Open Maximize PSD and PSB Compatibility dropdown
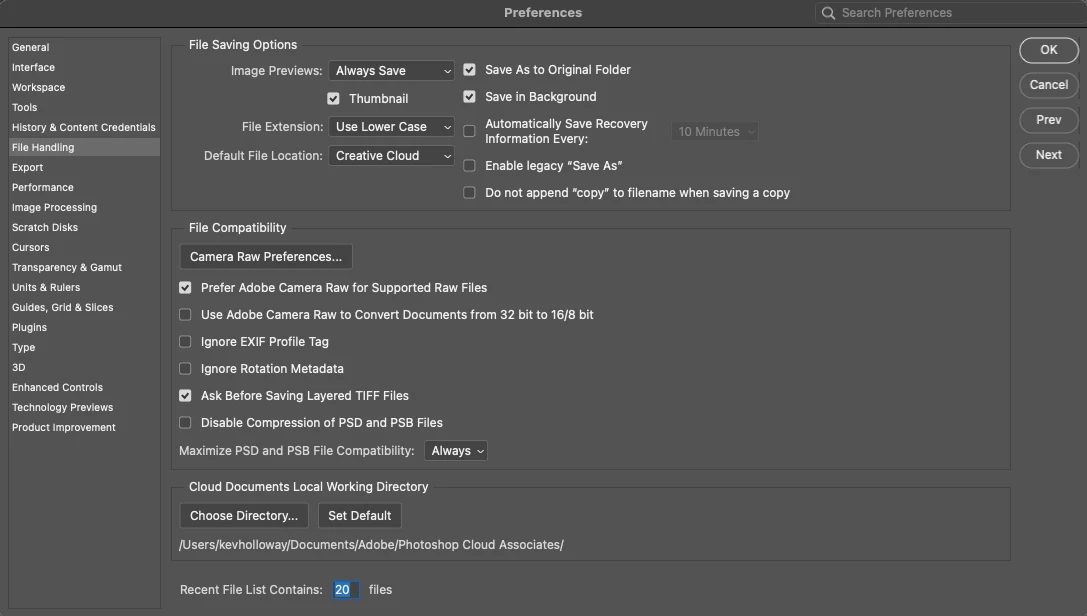Screen dimensions: 1087x616 click(456, 451)
